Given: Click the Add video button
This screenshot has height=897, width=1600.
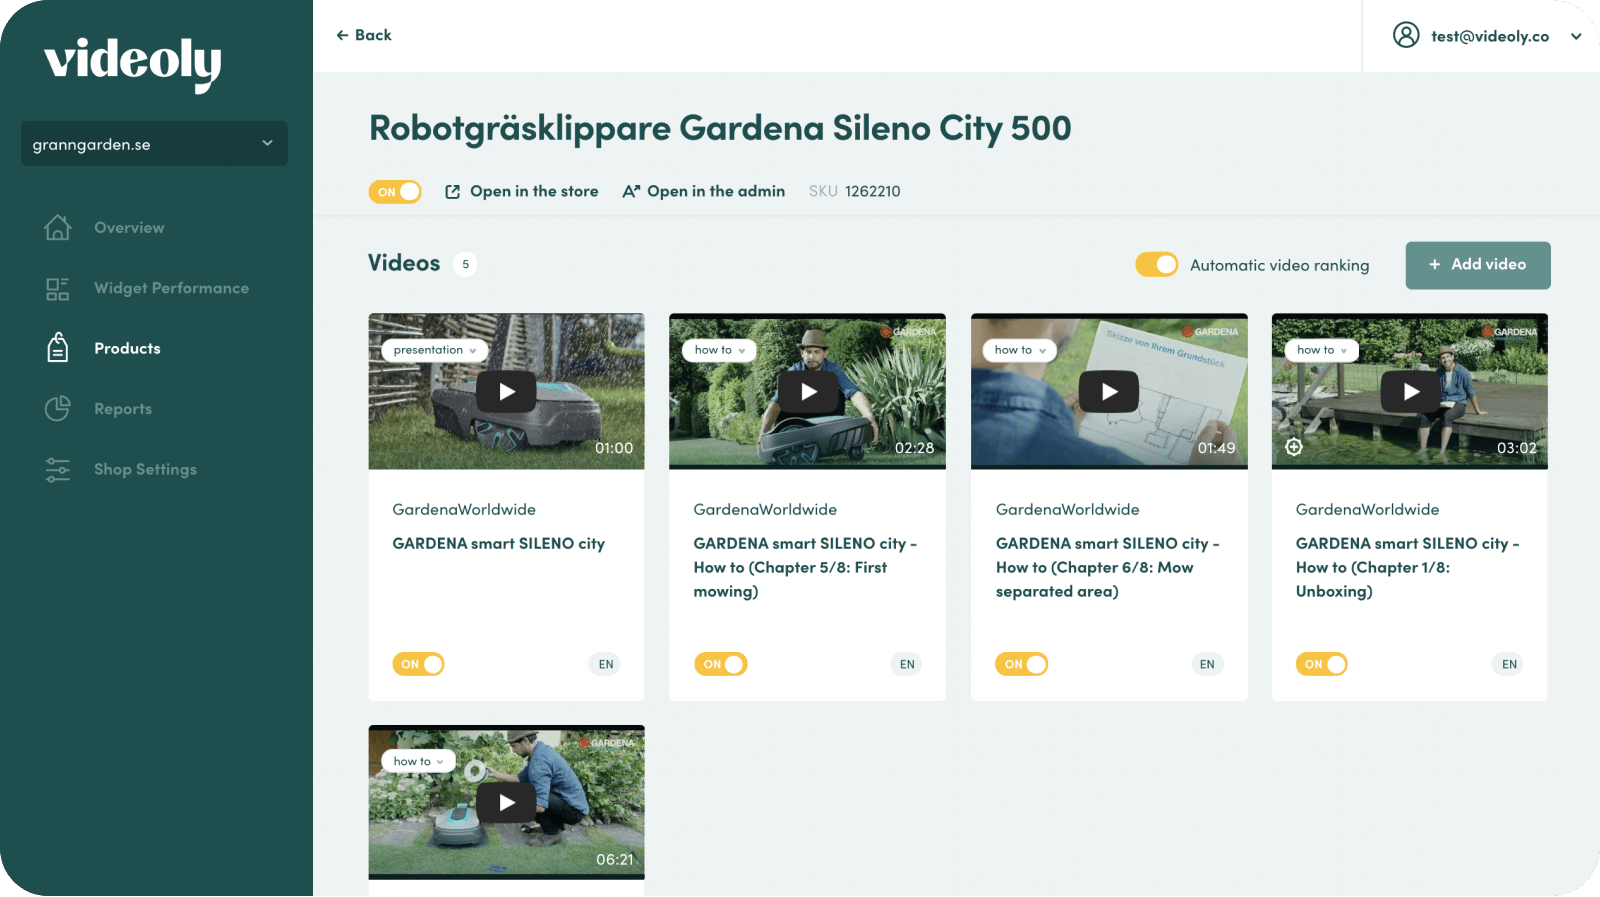Looking at the screenshot, I should 1478,265.
